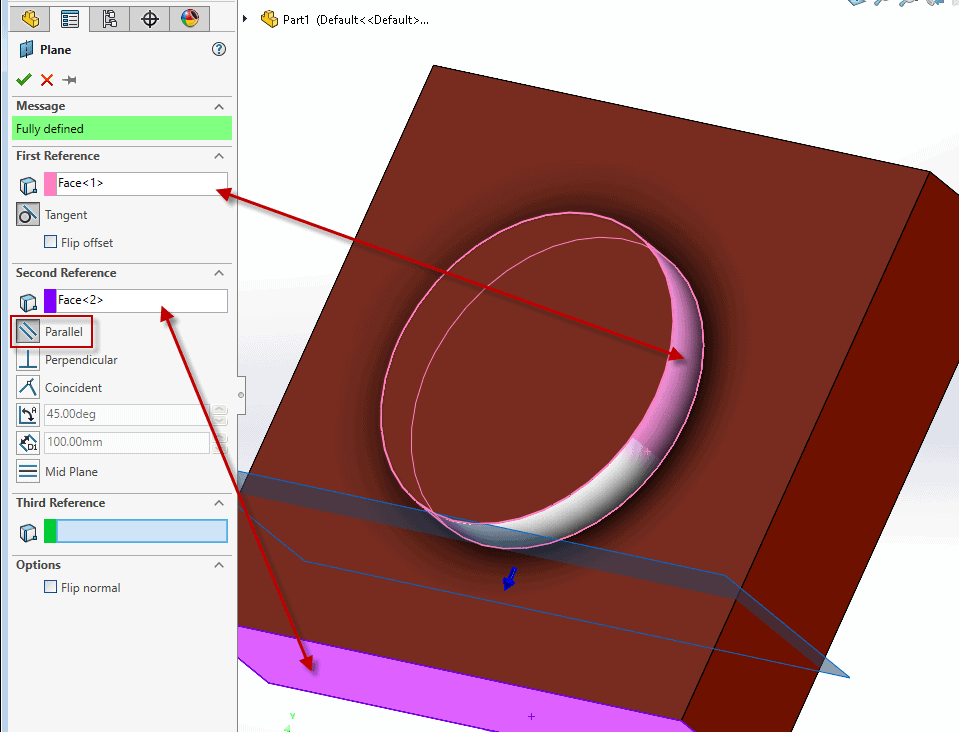
Task: Switch to the ConfigurationManager tab
Action: [x=110, y=18]
